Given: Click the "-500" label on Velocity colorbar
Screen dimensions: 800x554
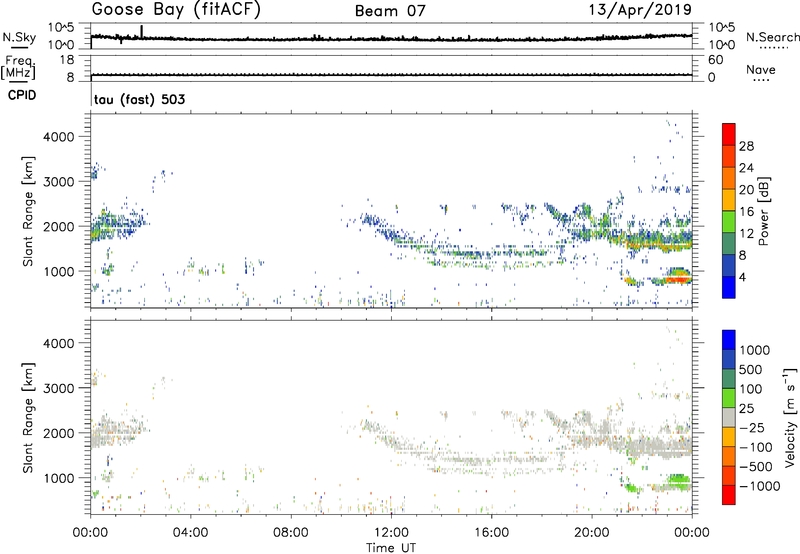Looking at the screenshot, I should (x=756, y=466).
